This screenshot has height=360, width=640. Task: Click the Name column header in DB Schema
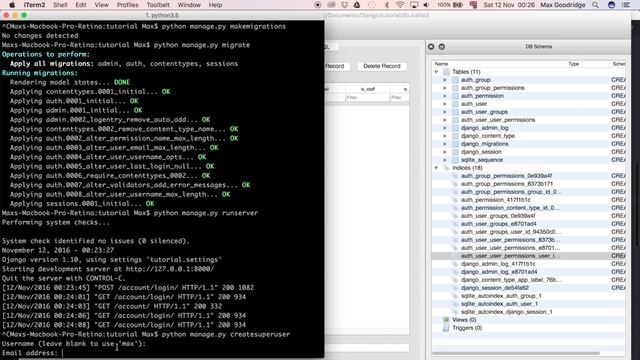click(x=441, y=64)
